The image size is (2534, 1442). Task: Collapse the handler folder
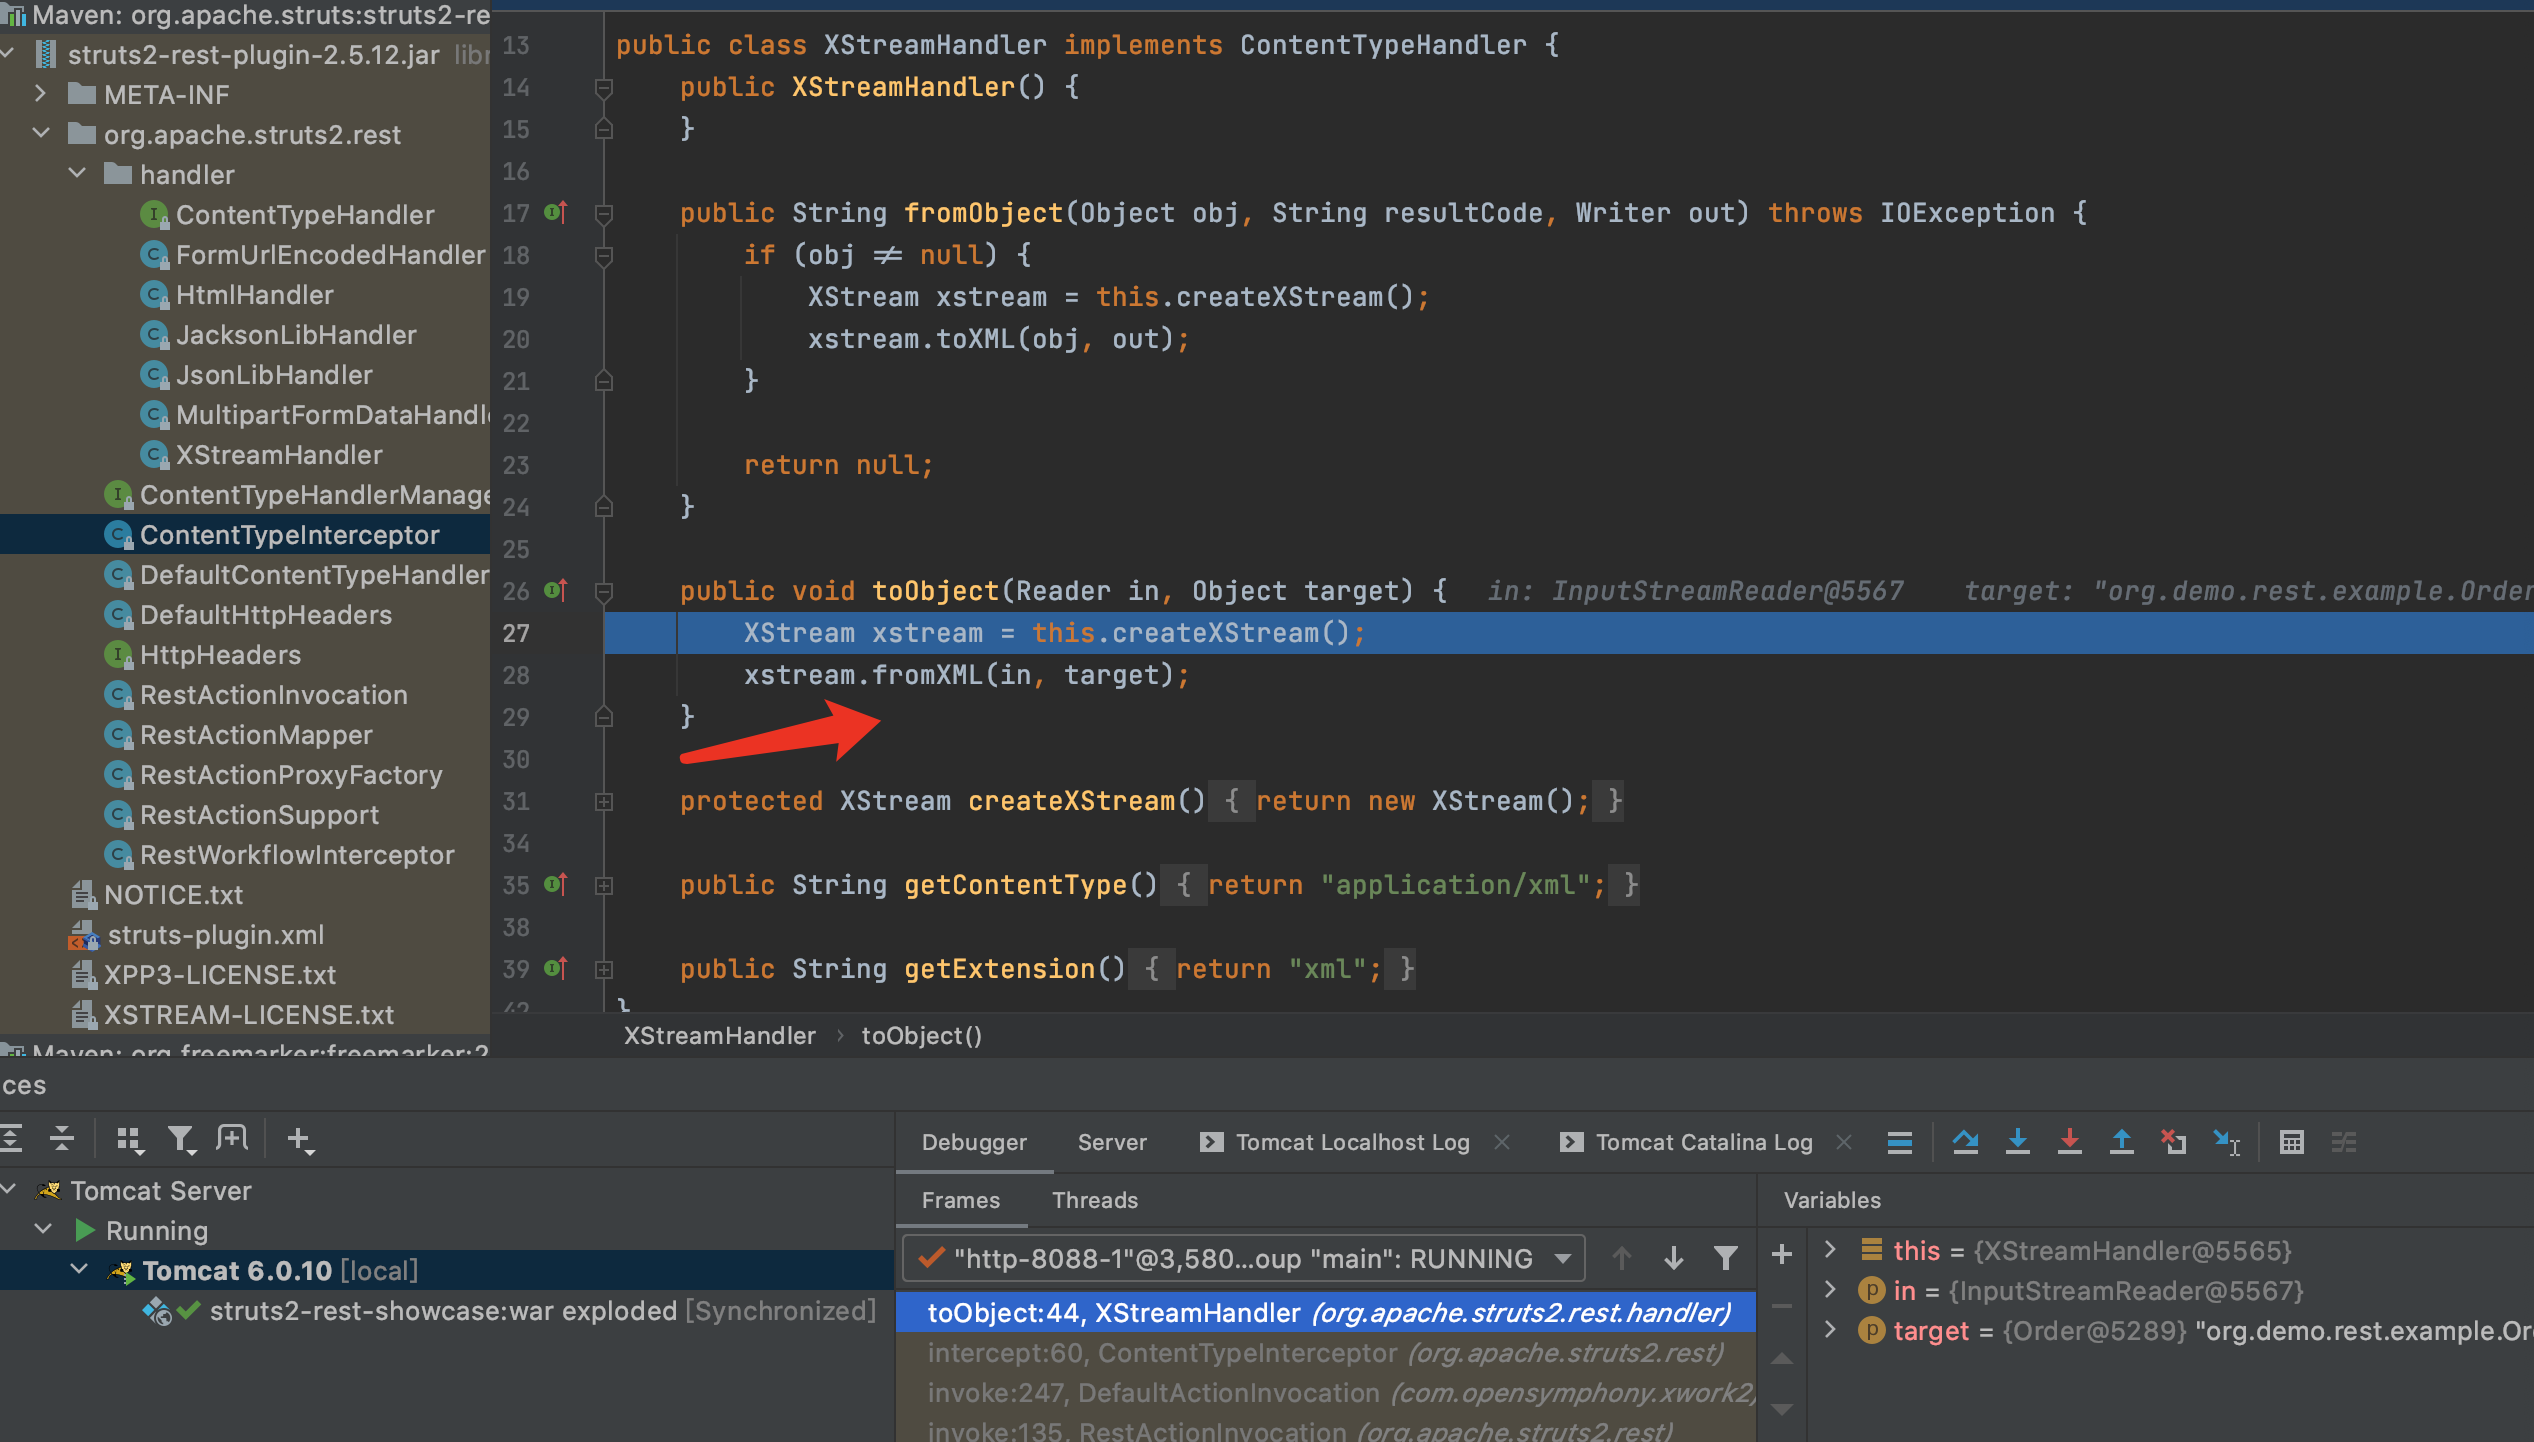(x=77, y=174)
